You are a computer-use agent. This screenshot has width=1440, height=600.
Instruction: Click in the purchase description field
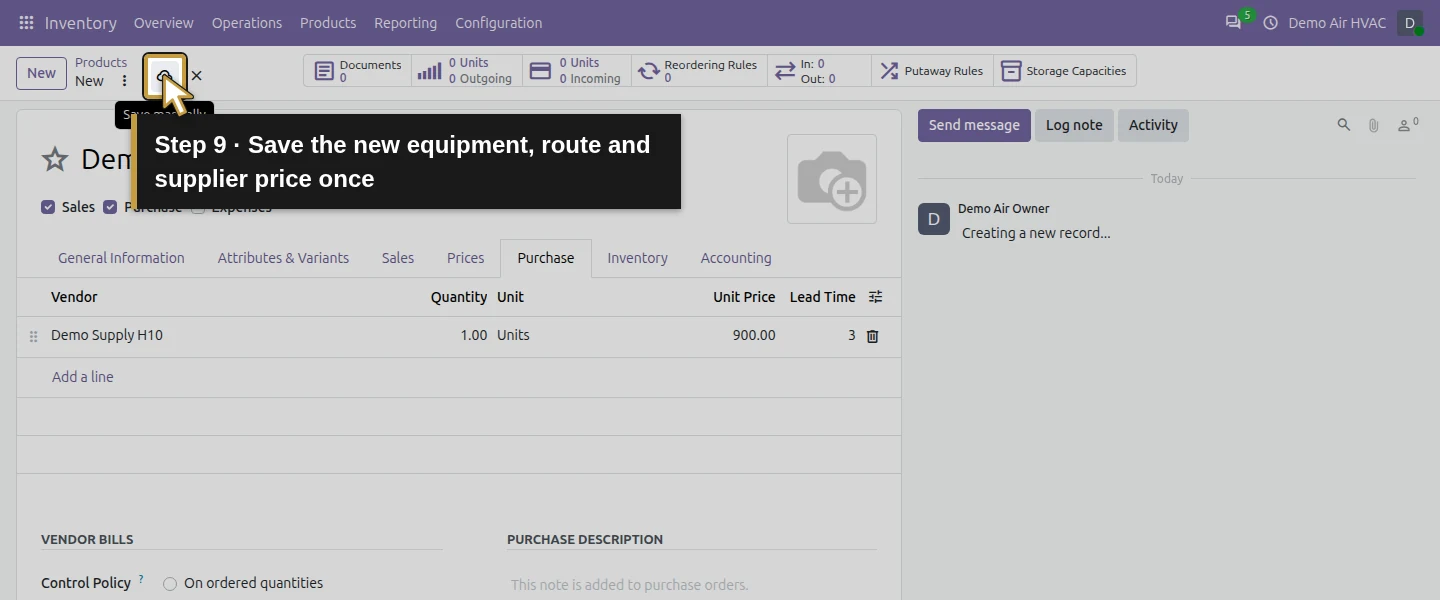[692, 584]
